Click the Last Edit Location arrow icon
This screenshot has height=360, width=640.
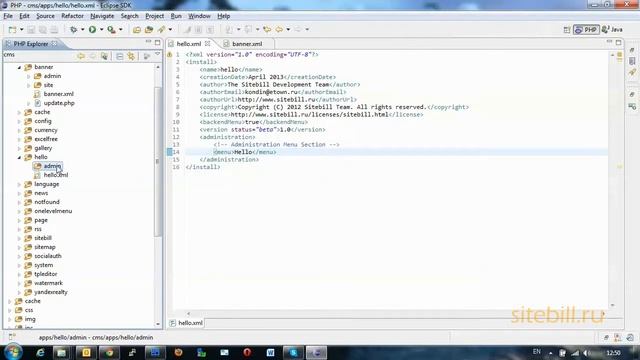coord(267,29)
